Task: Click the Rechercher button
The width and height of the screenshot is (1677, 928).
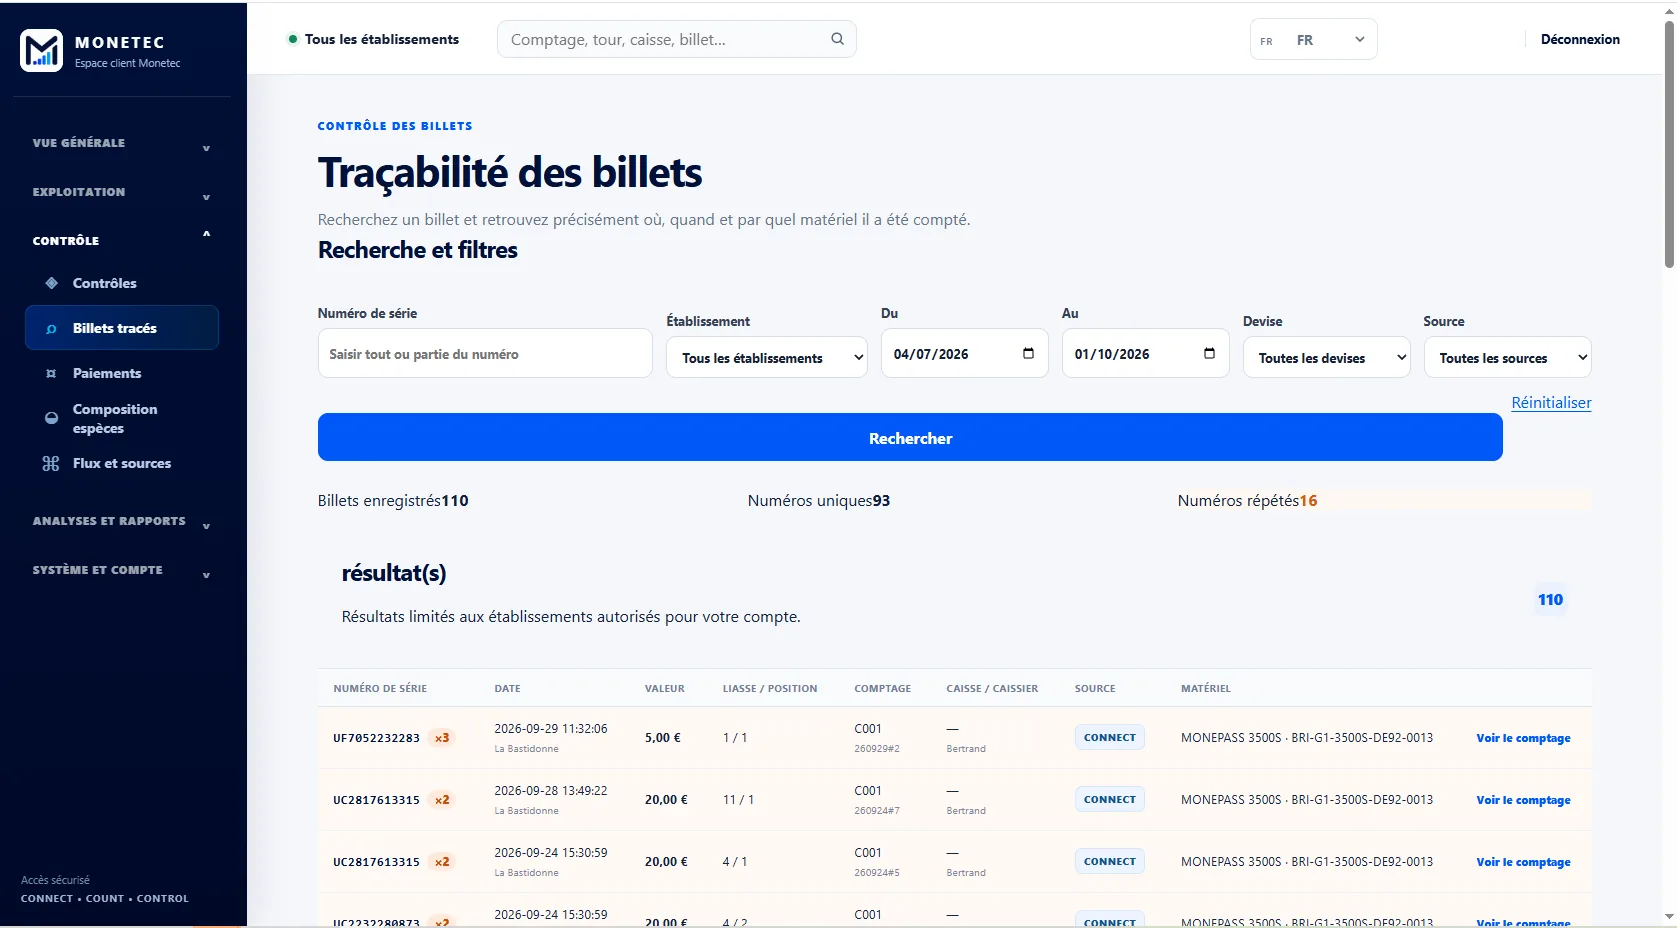Action: coord(910,437)
